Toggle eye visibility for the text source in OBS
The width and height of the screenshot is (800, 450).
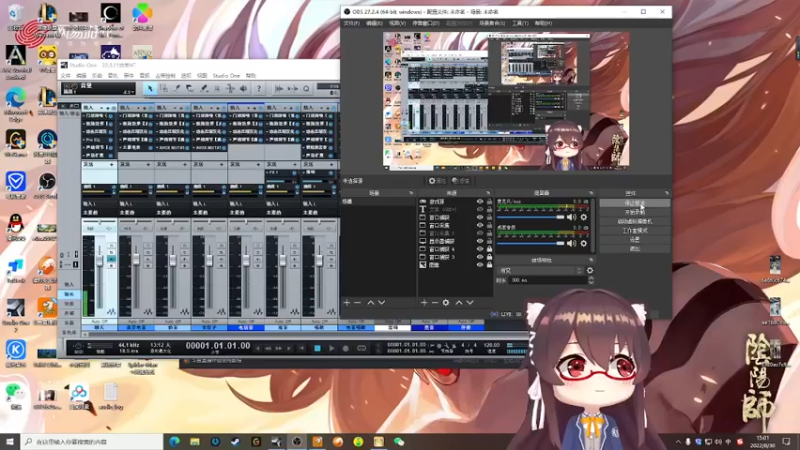[480, 209]
